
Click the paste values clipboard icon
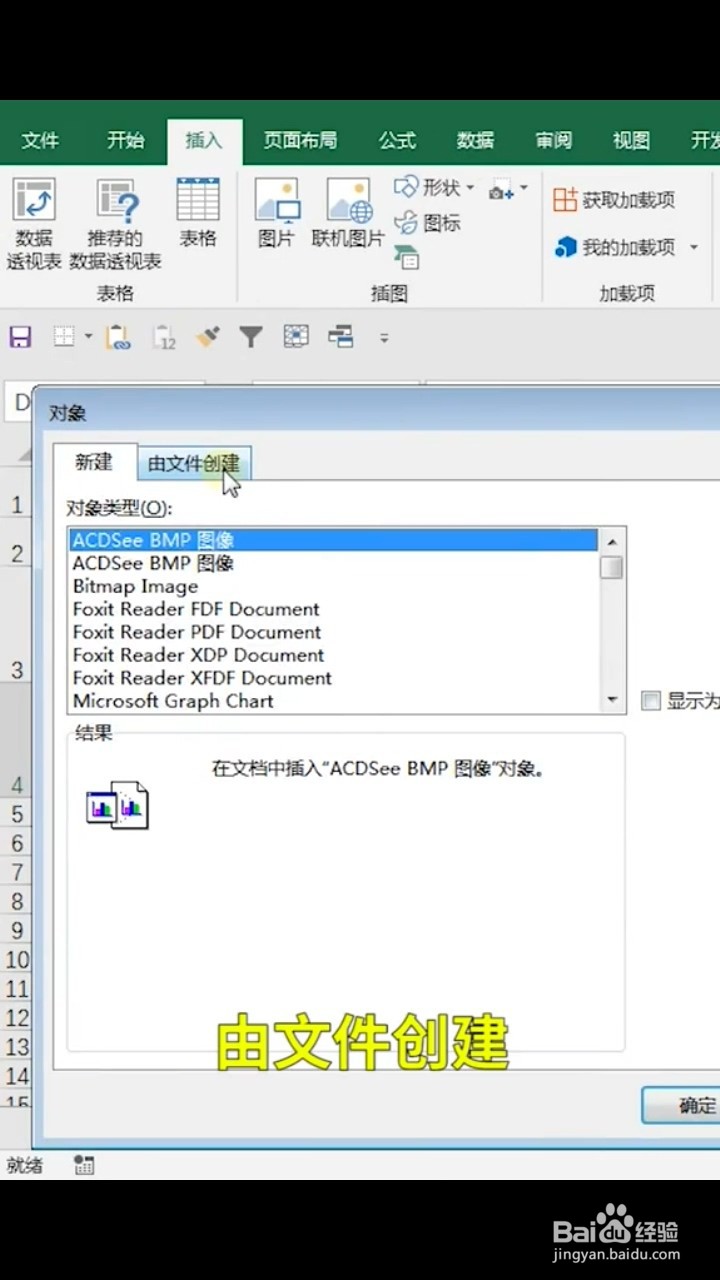point(164,337)
